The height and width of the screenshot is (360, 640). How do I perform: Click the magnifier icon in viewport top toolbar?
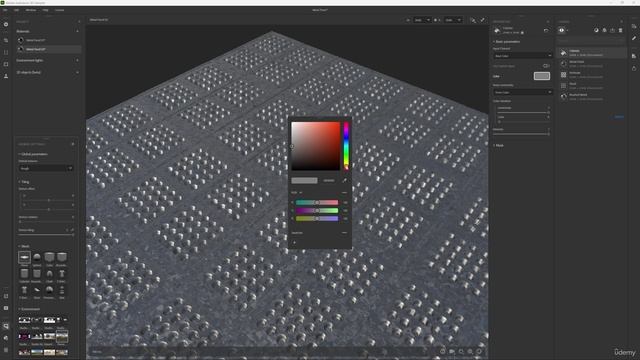(x=473, y=20)
